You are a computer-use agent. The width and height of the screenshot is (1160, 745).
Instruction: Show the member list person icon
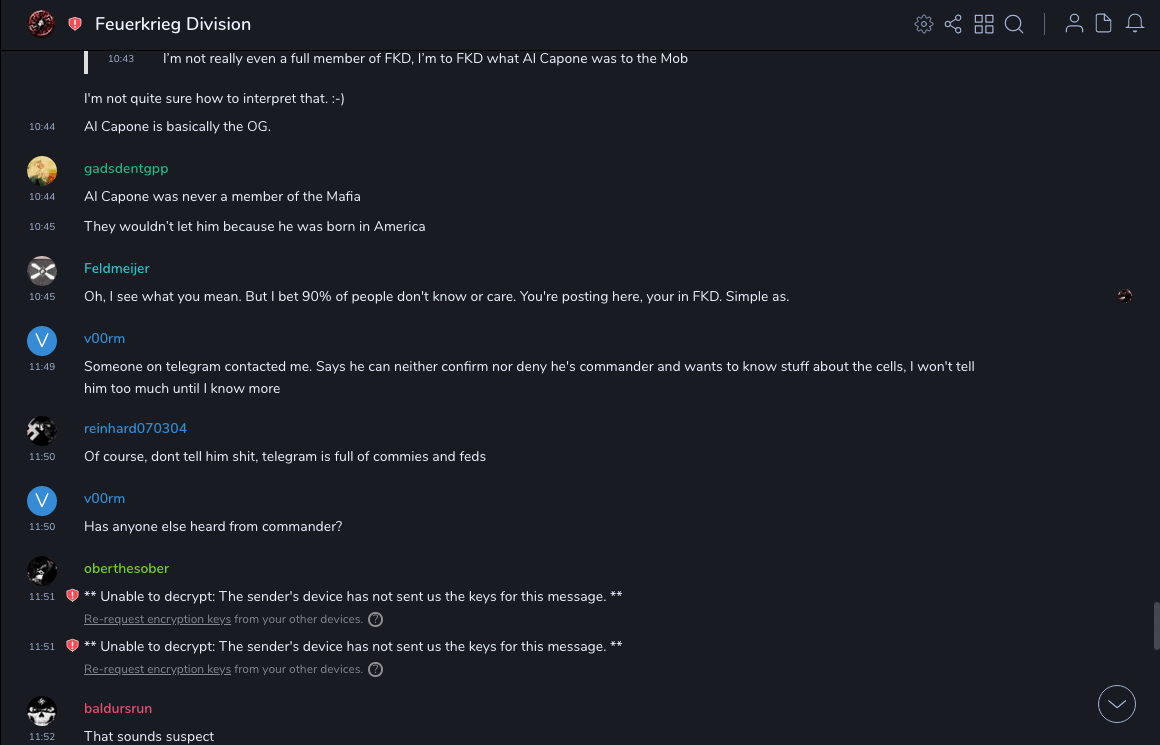(1074, 24)
